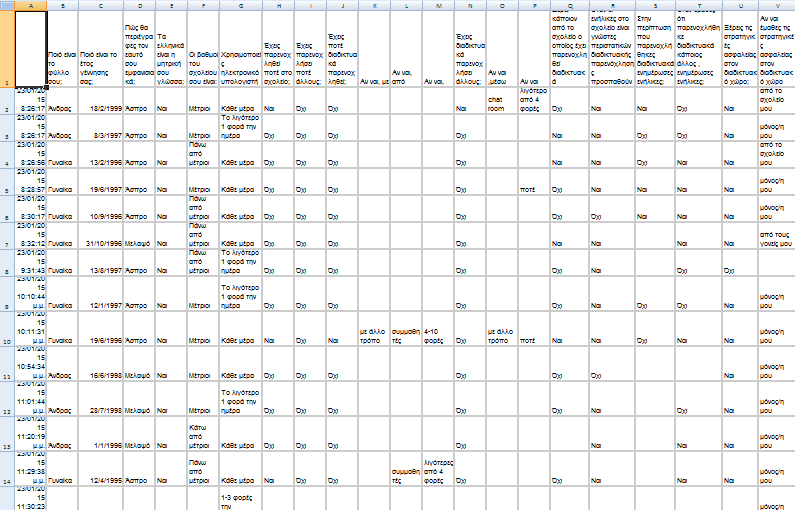
Task: Click birth date cell '13/2/1996'
Action: pyautogui.click(x=100, y=154)
